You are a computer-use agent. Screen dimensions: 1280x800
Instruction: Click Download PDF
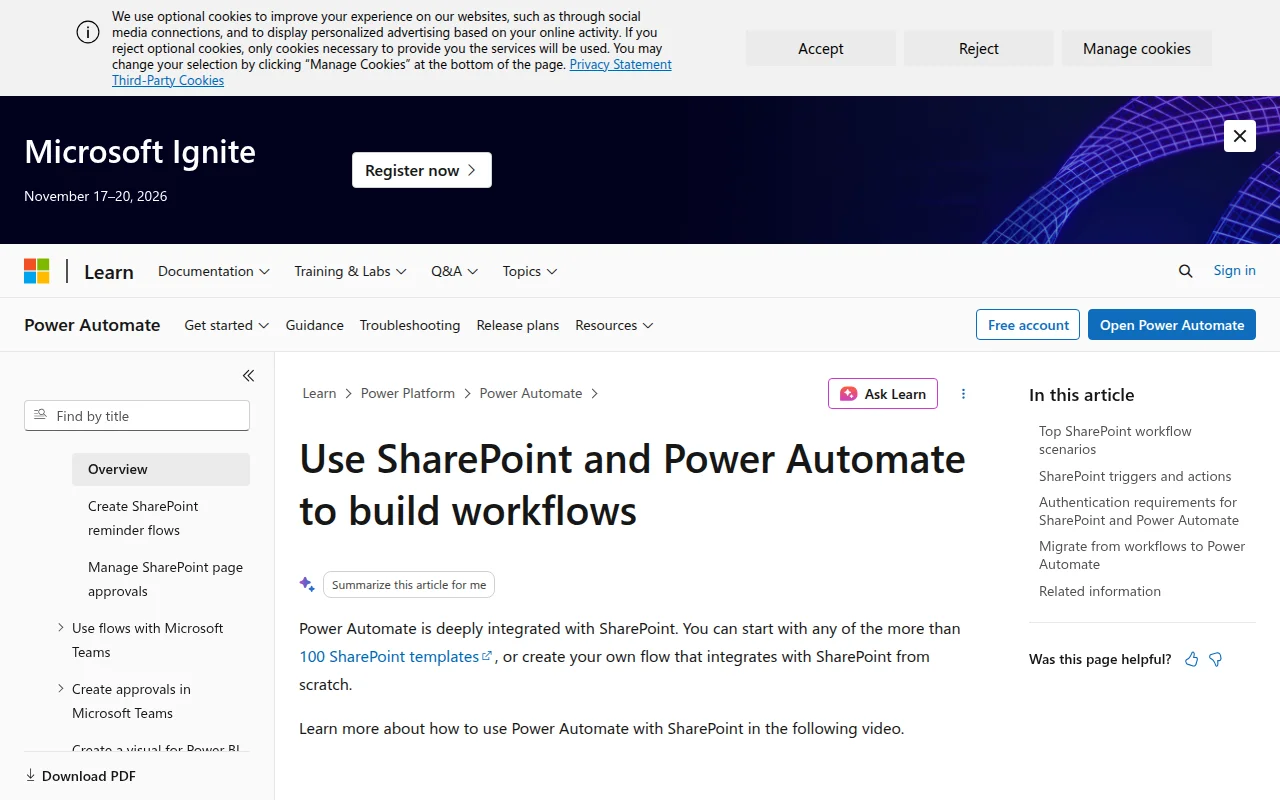(80, 776)
